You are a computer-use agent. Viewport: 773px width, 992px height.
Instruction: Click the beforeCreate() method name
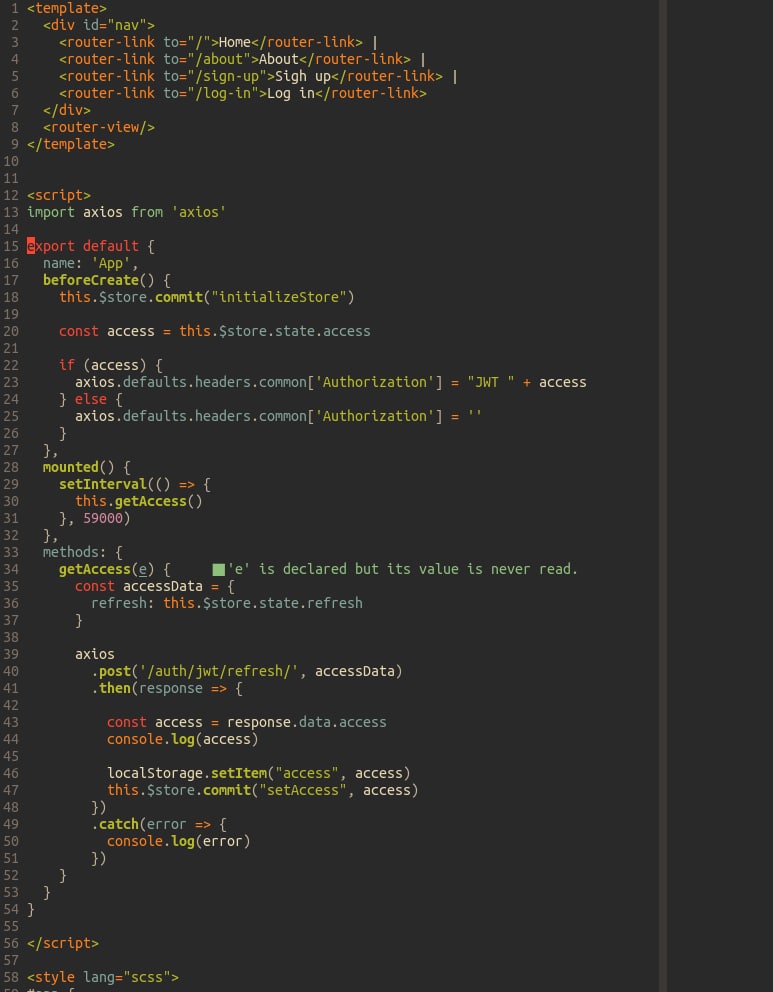(90, 280)
